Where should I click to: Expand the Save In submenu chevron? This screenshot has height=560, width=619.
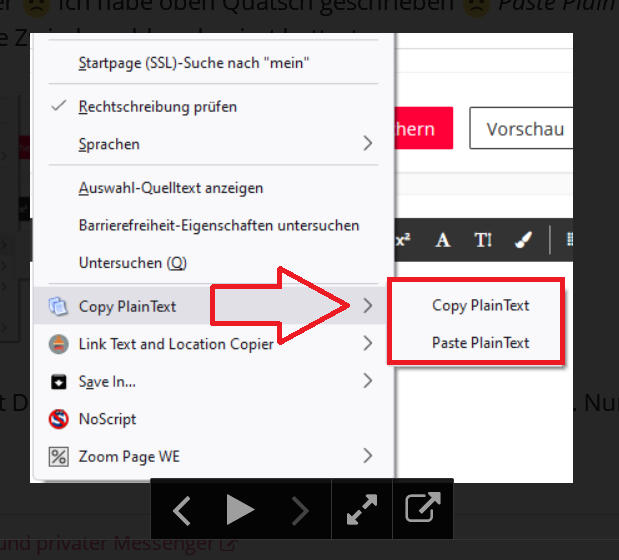tap(368, 381)
